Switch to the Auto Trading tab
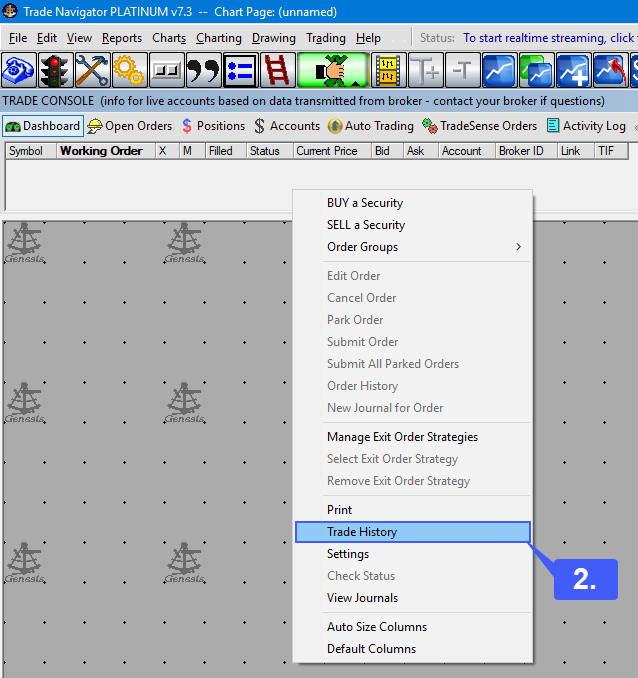This screenshot has width=638, height=678. tap(371, 126)
